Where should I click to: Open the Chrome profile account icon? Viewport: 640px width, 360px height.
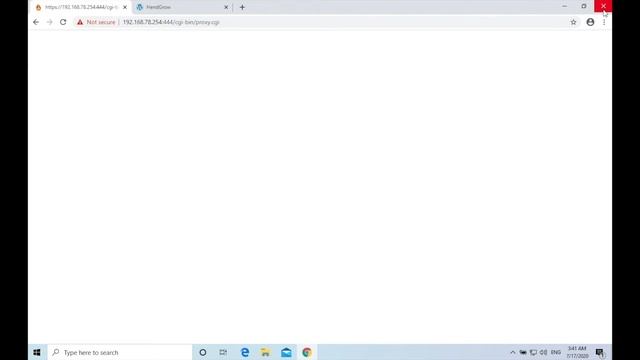pyautogui.click(x=590, y=22)
